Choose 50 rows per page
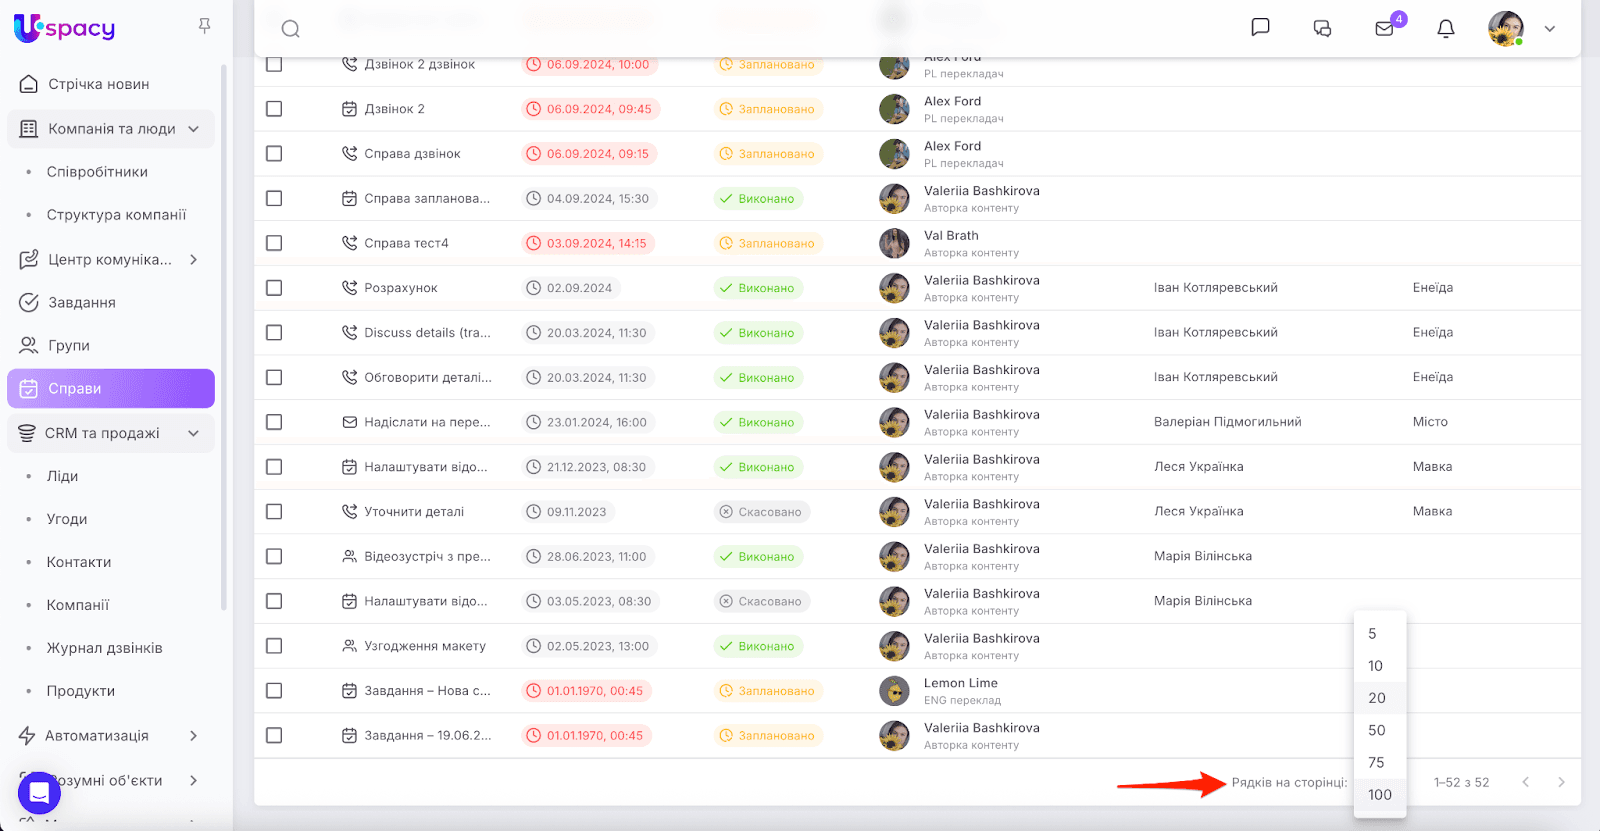The height and width of the screenshot is (831, 1600). pyautogui.click(x=1380, y=730)
